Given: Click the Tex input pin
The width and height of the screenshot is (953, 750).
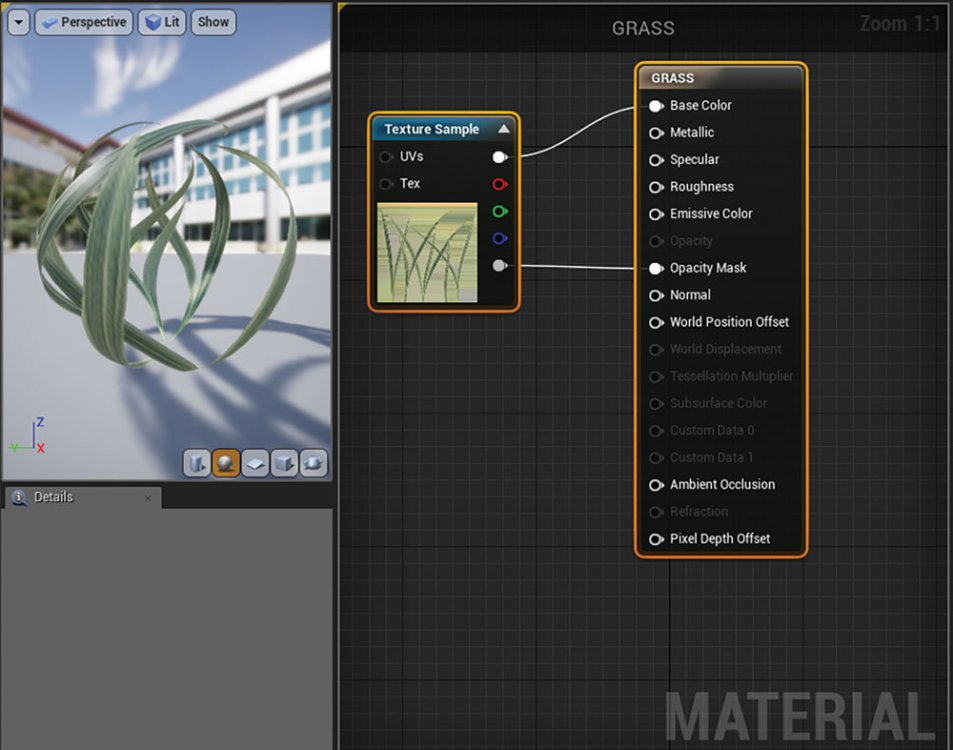Looking at the screenshot, I should (x=385, y=184).
